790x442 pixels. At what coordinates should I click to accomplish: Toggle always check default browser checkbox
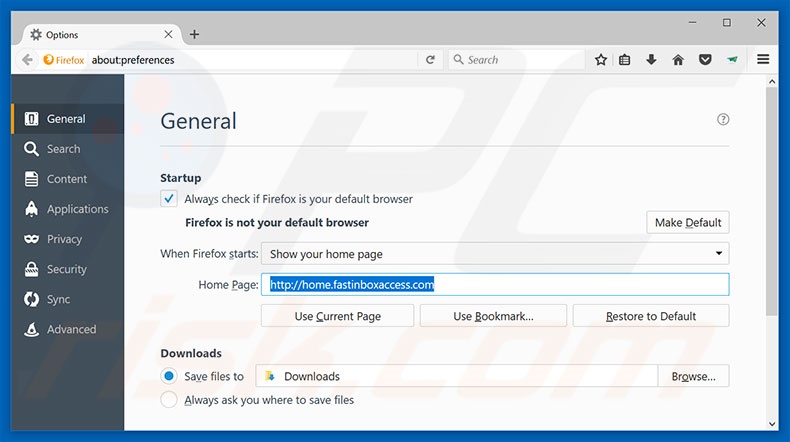tap(169, 199)
